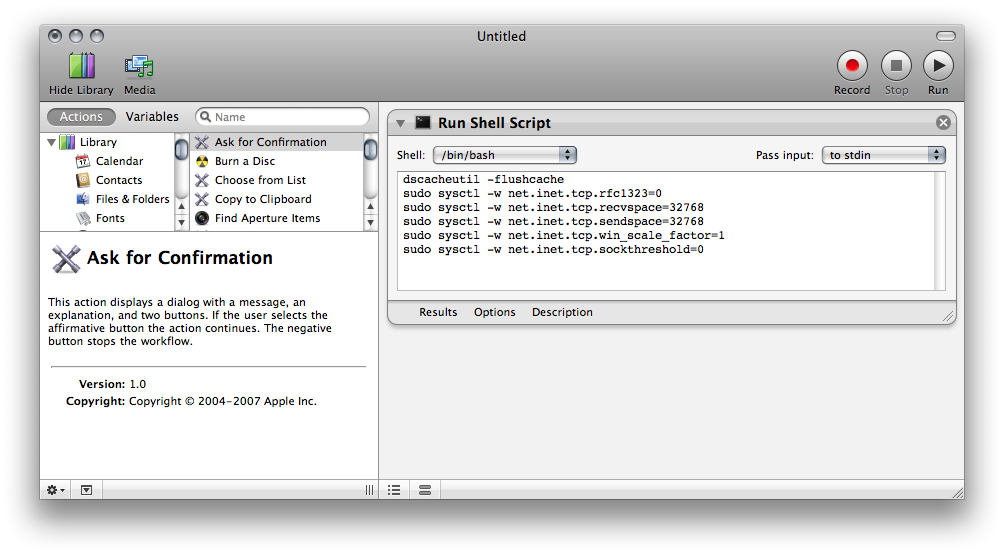Open the Options tab of the action
The image size is (1004, 554).
point(494,312)
